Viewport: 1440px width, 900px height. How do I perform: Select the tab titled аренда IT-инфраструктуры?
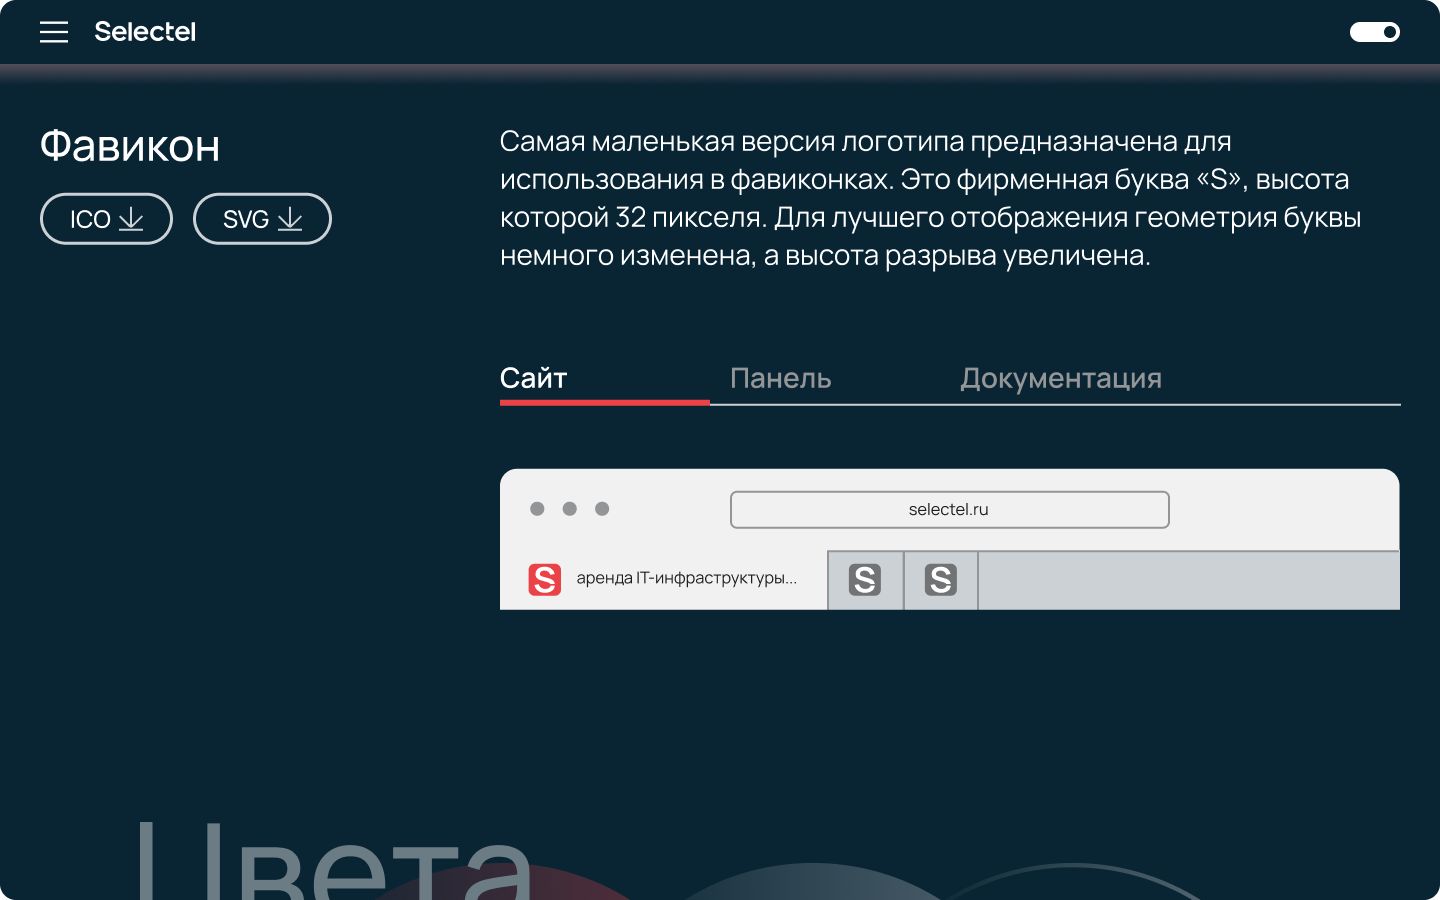(664, 580)
